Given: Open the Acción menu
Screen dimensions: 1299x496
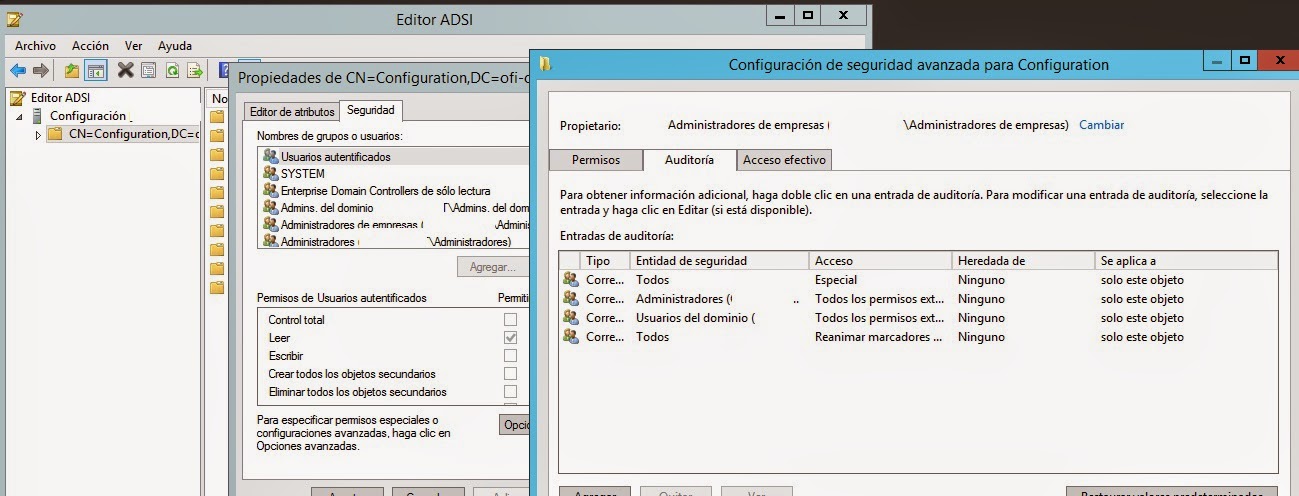Looking at the screenshot, I should tap(90, 46).
